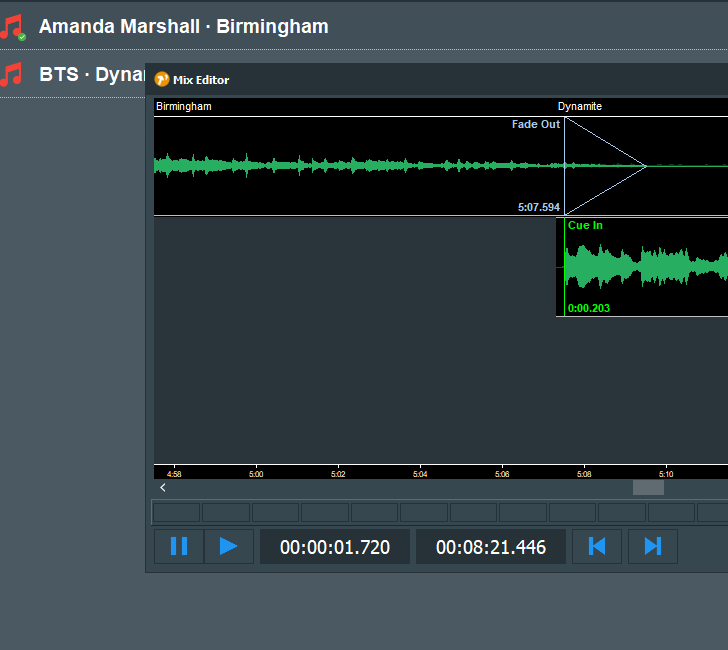This screenshot has height=650, width=728.
Task: Click the 0:00.203 cue in time value
Action: pos(589,308)
